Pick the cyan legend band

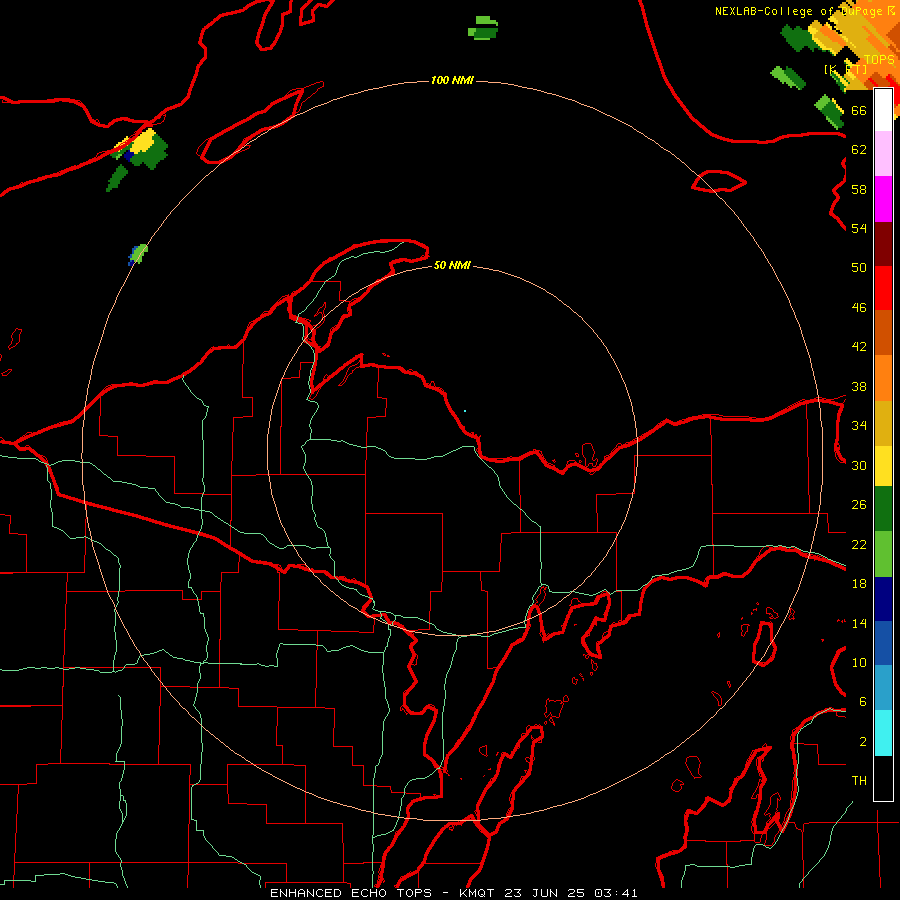pyautogui.click(x=883, y=733)
